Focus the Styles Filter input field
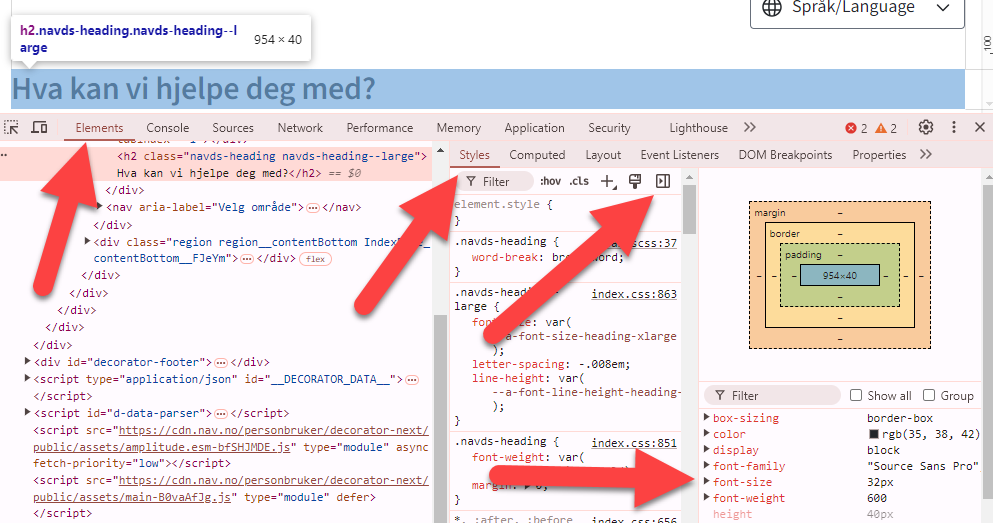993x523 pixels. click(x=496, y=182)
